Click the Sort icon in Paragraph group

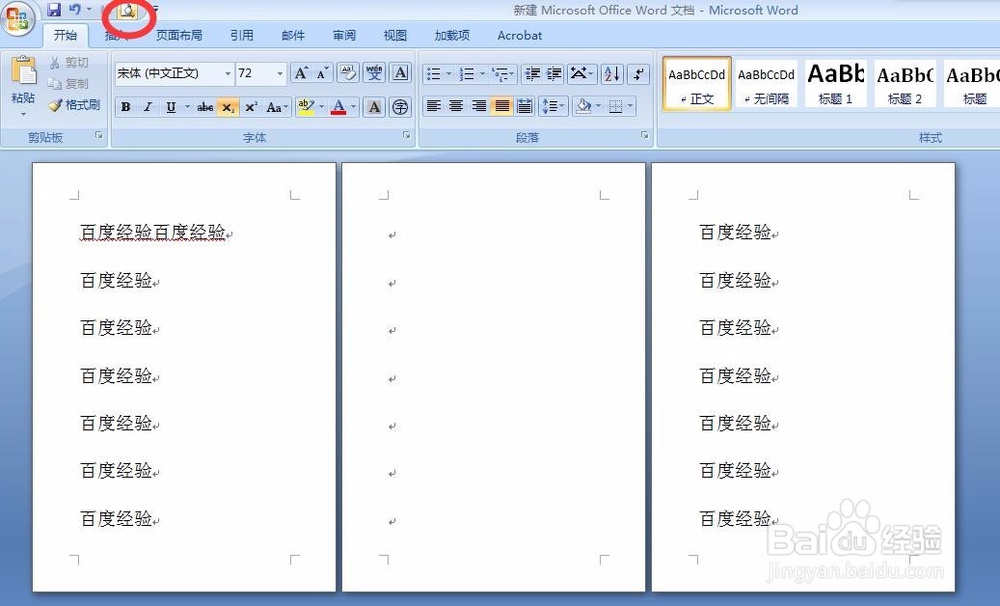[613, 73]
